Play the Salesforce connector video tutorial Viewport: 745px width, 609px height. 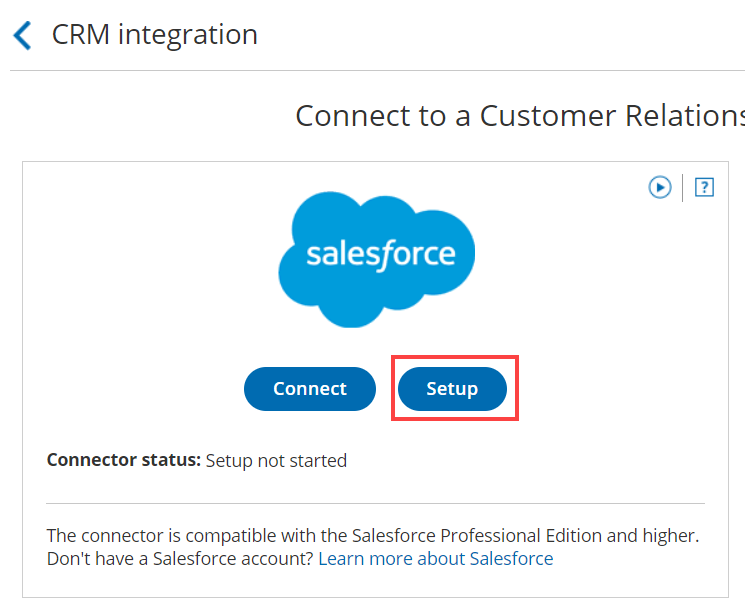coord(659,187)
